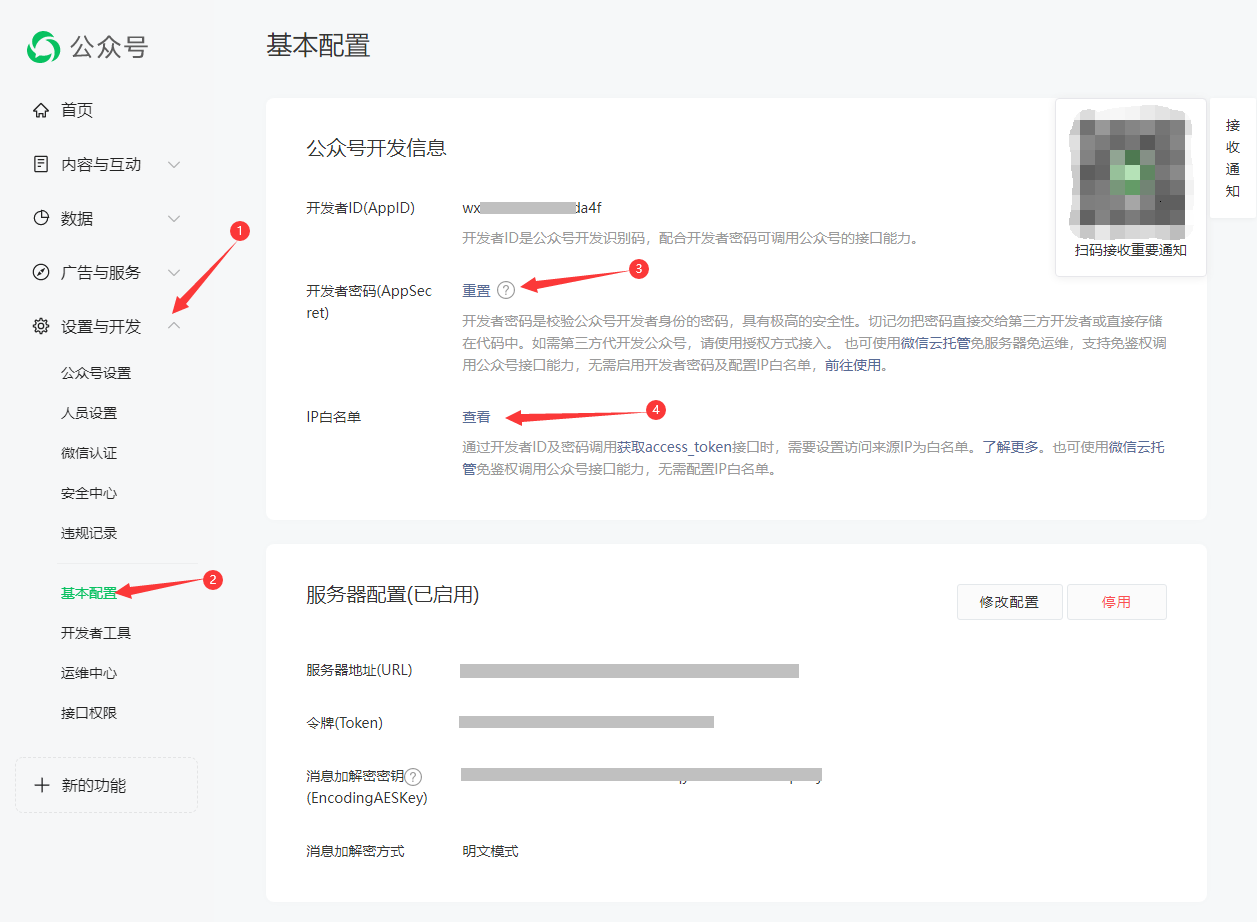Expand the 数据 section chevron

point(174,218)
